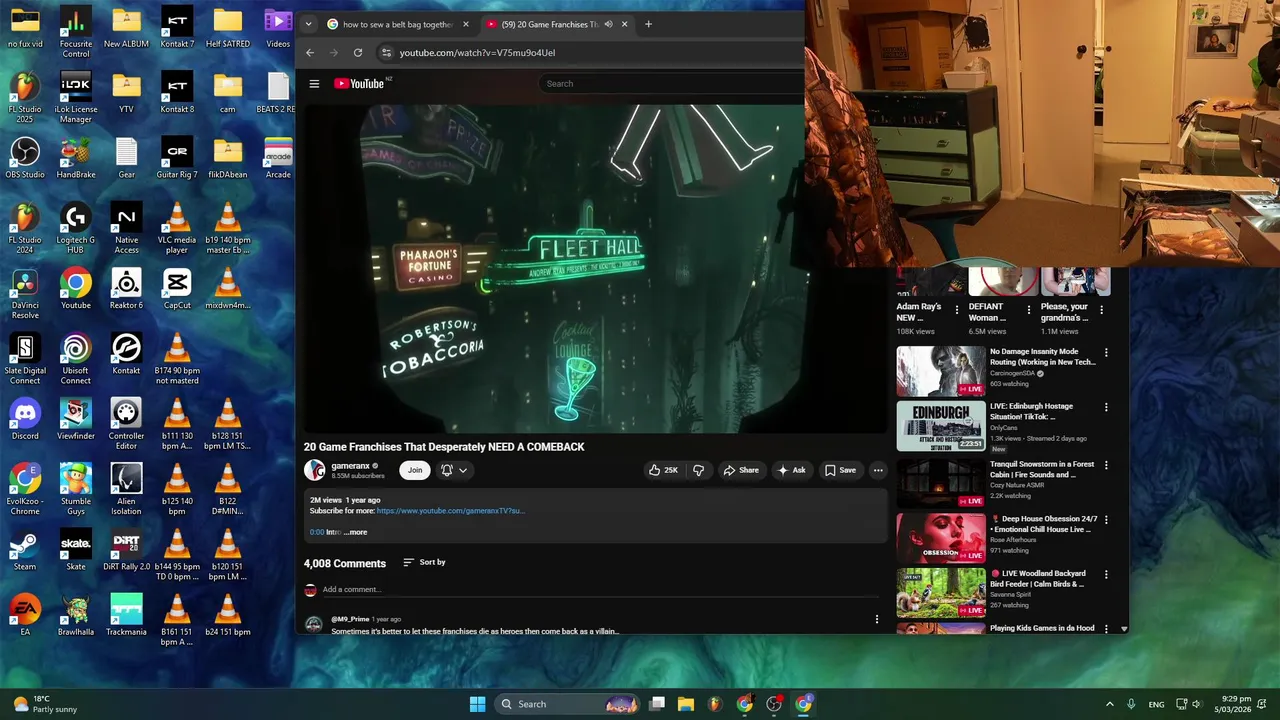
Task: Open a new browser tab
Action: pos(648,24)
